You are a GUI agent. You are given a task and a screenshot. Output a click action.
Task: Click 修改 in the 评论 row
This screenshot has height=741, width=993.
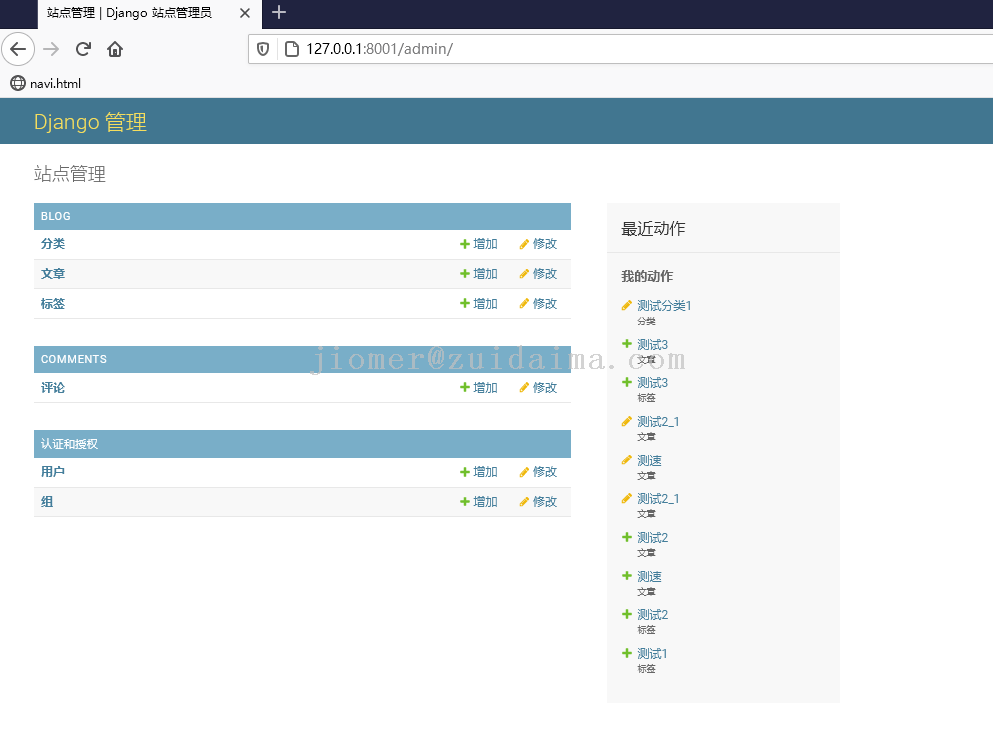coord(538,388)
